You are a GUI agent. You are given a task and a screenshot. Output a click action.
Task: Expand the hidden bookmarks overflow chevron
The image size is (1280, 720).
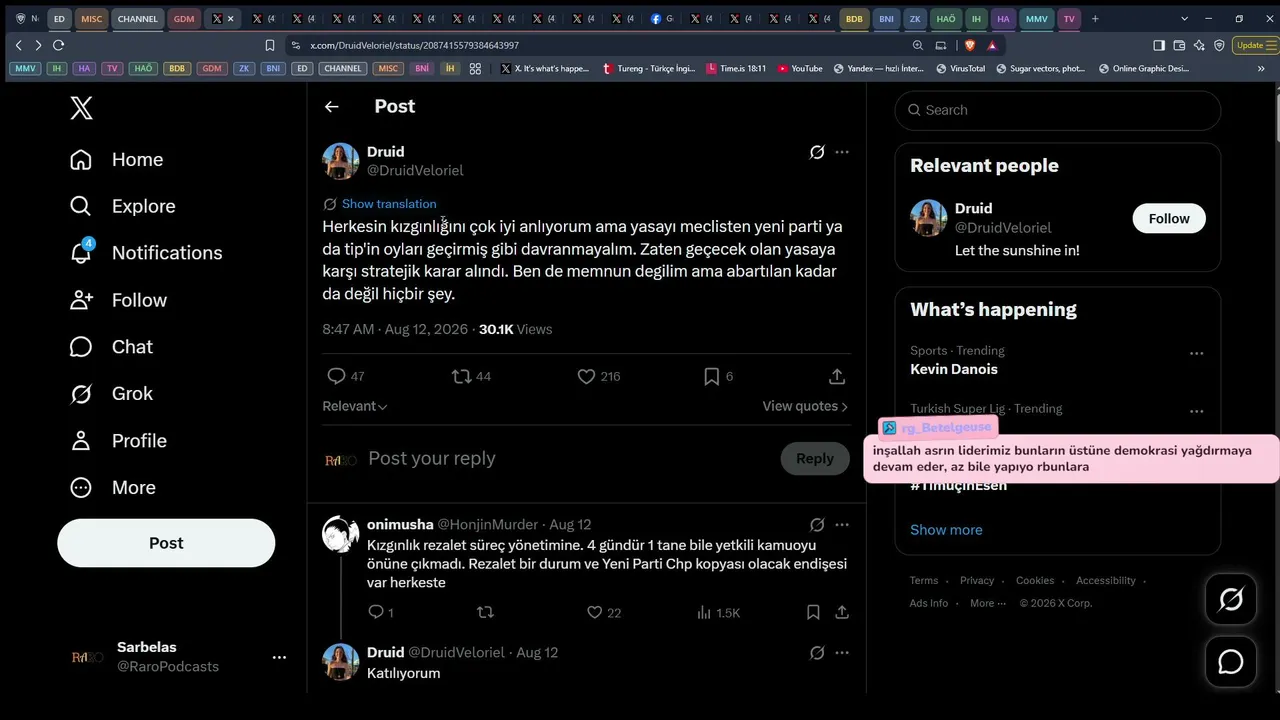[x=1261, y=69]
